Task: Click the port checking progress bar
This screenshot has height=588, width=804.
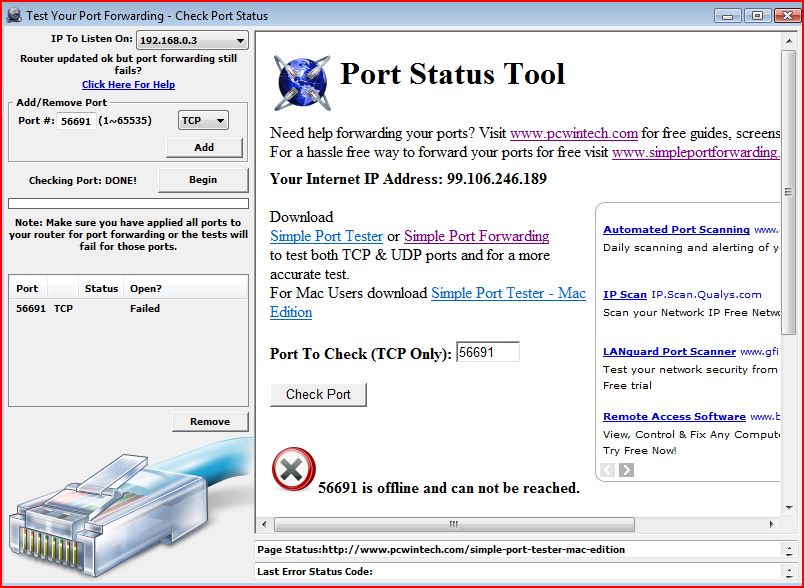Action: [x=128, y=204]
